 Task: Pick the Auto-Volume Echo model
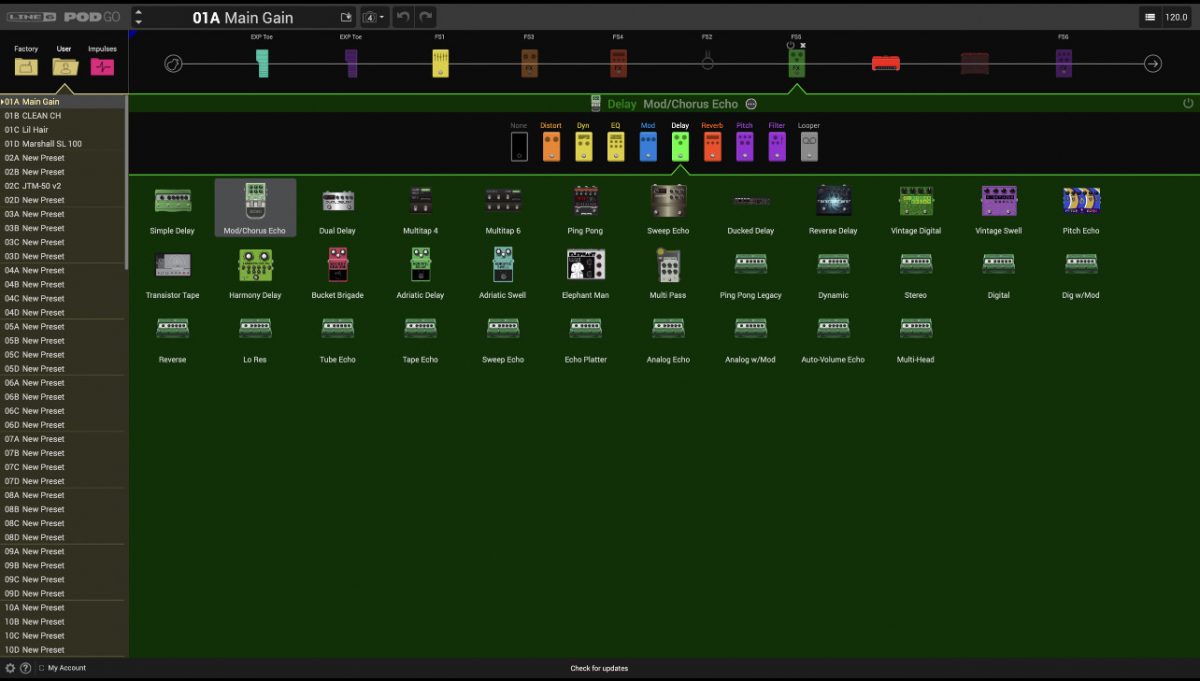833,338
